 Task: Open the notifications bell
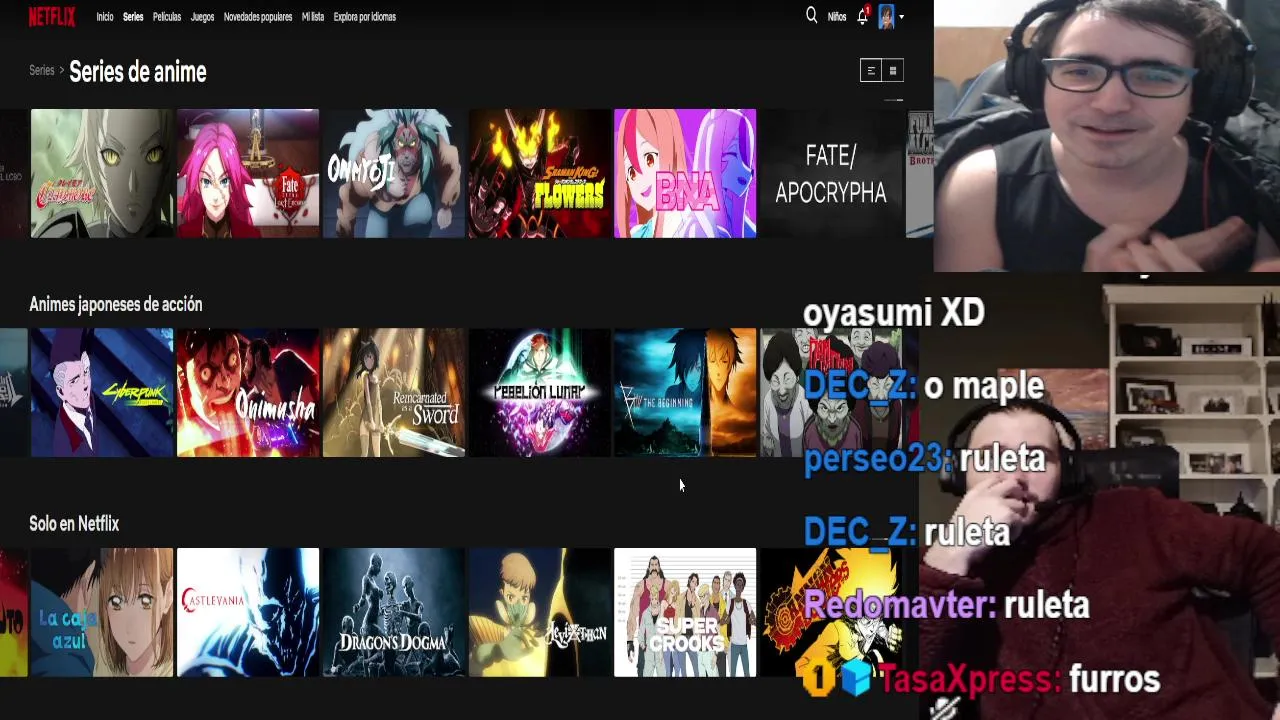[x=863, y=16]
